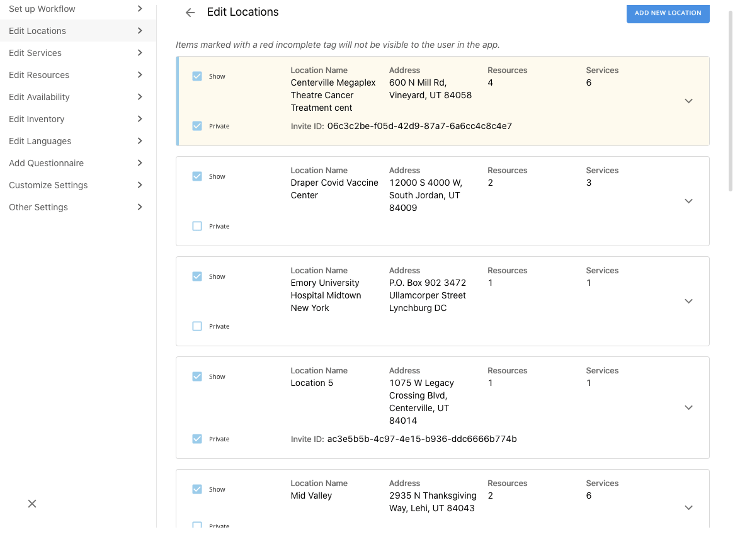Click the chevron next to Edit Locations sidebar item
741x533 pixels.
click(139, 31)
